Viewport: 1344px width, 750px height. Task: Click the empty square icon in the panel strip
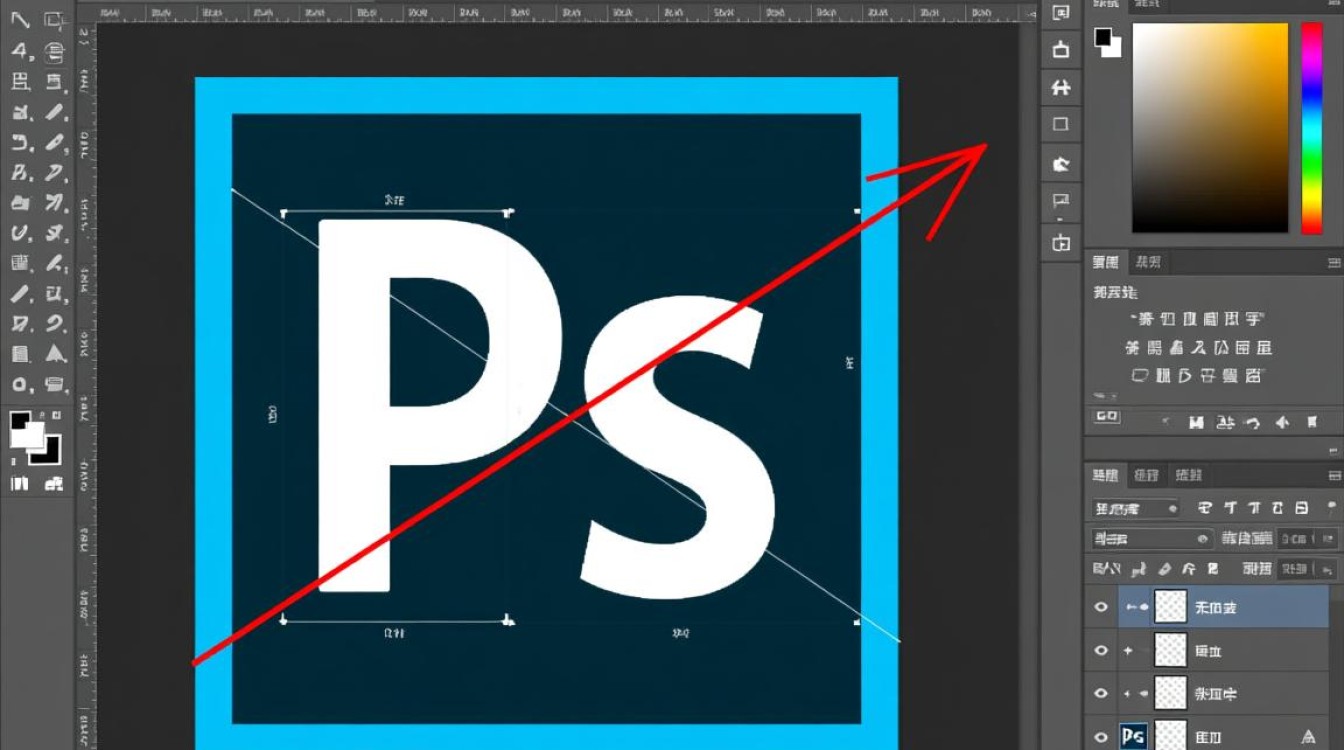pos(1061,125)
